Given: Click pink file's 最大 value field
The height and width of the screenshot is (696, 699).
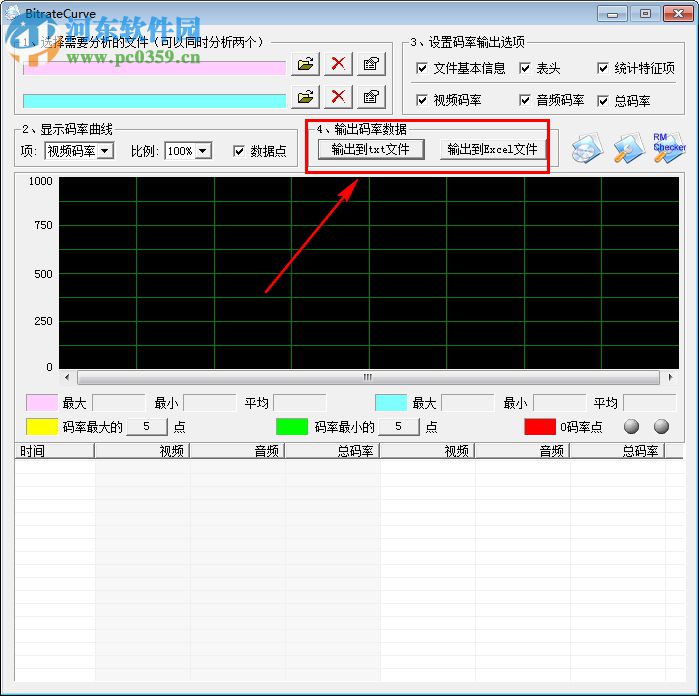Looking at the screenshot, I should click(x=119, y=403).
